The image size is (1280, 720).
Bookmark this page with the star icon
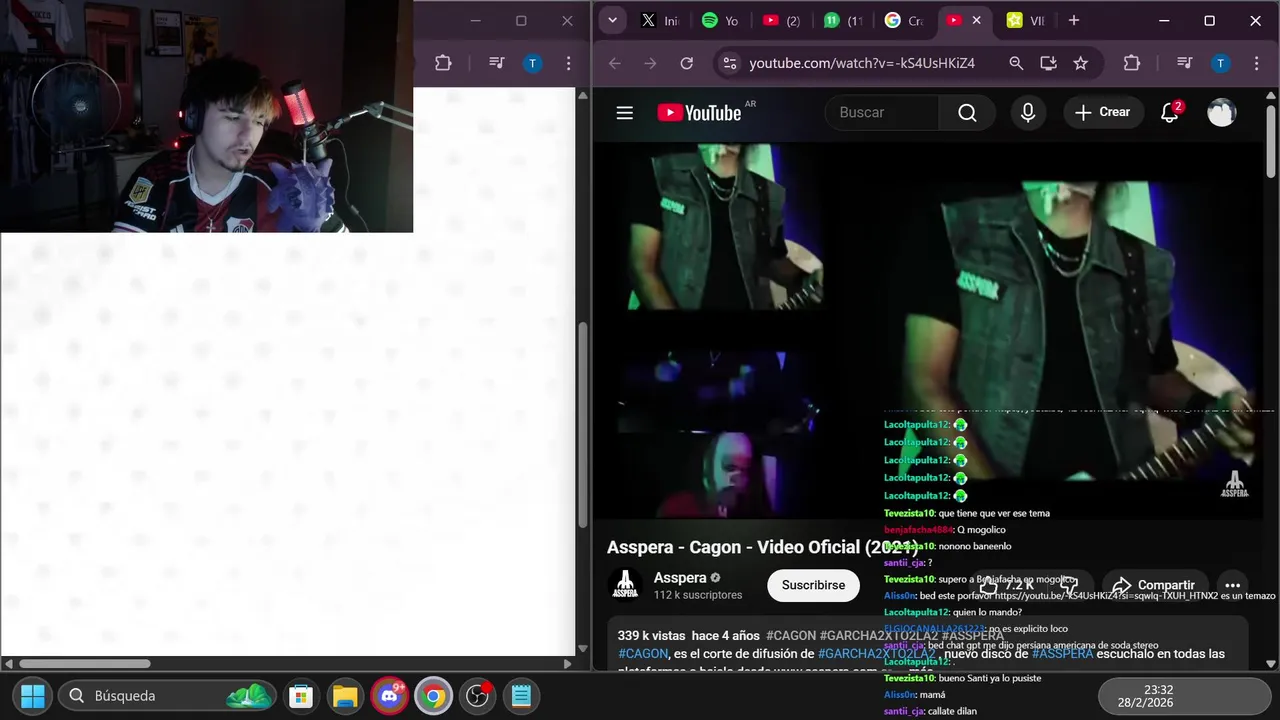click(x=1081, y=63)
